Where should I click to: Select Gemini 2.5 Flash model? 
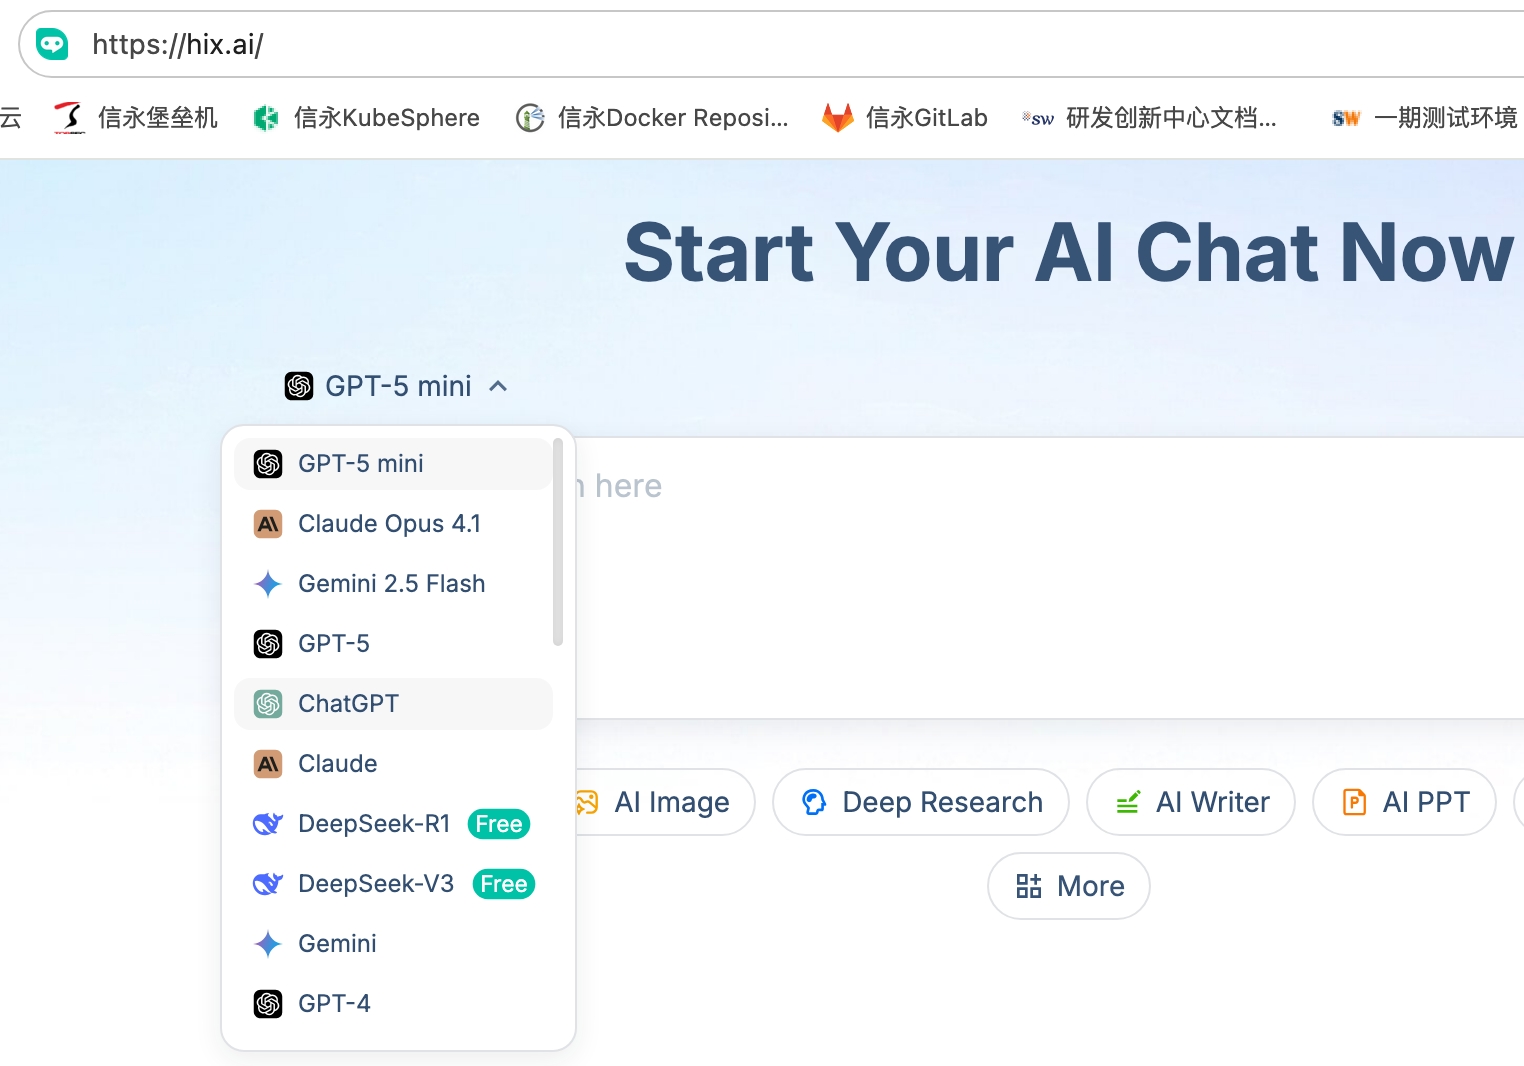click(x=393, y=584)
